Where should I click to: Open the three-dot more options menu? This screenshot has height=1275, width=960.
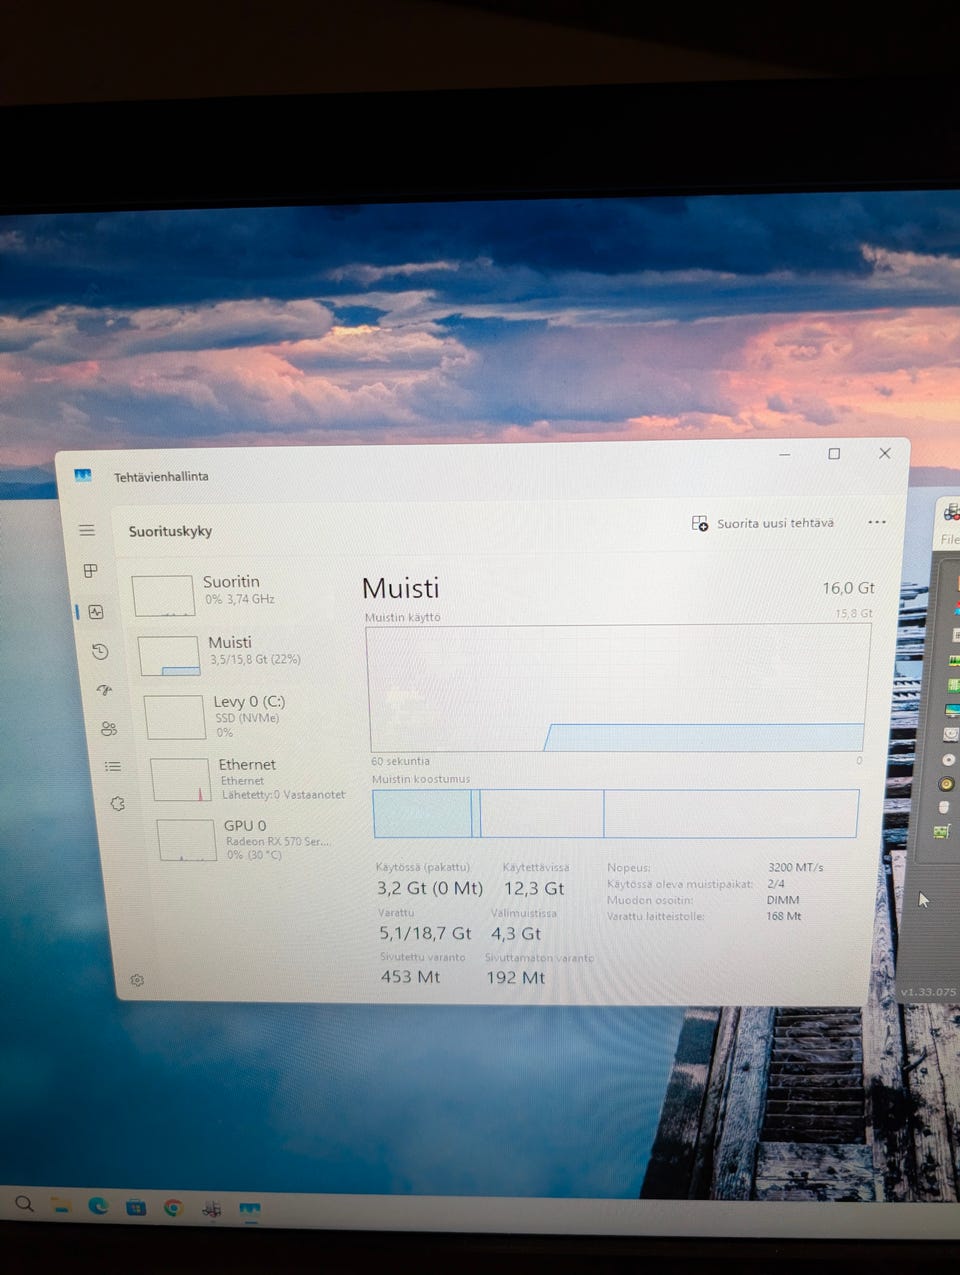pyautogui.click(x=877, y=522)
